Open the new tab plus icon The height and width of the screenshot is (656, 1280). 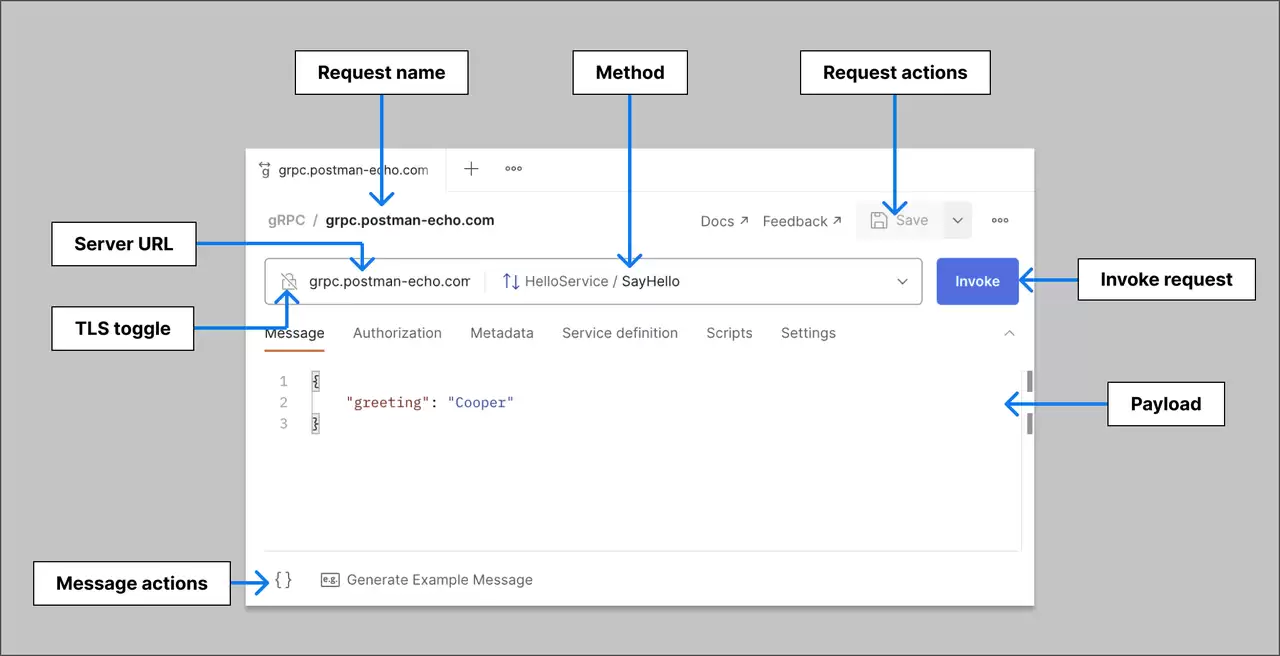[471, 169]
